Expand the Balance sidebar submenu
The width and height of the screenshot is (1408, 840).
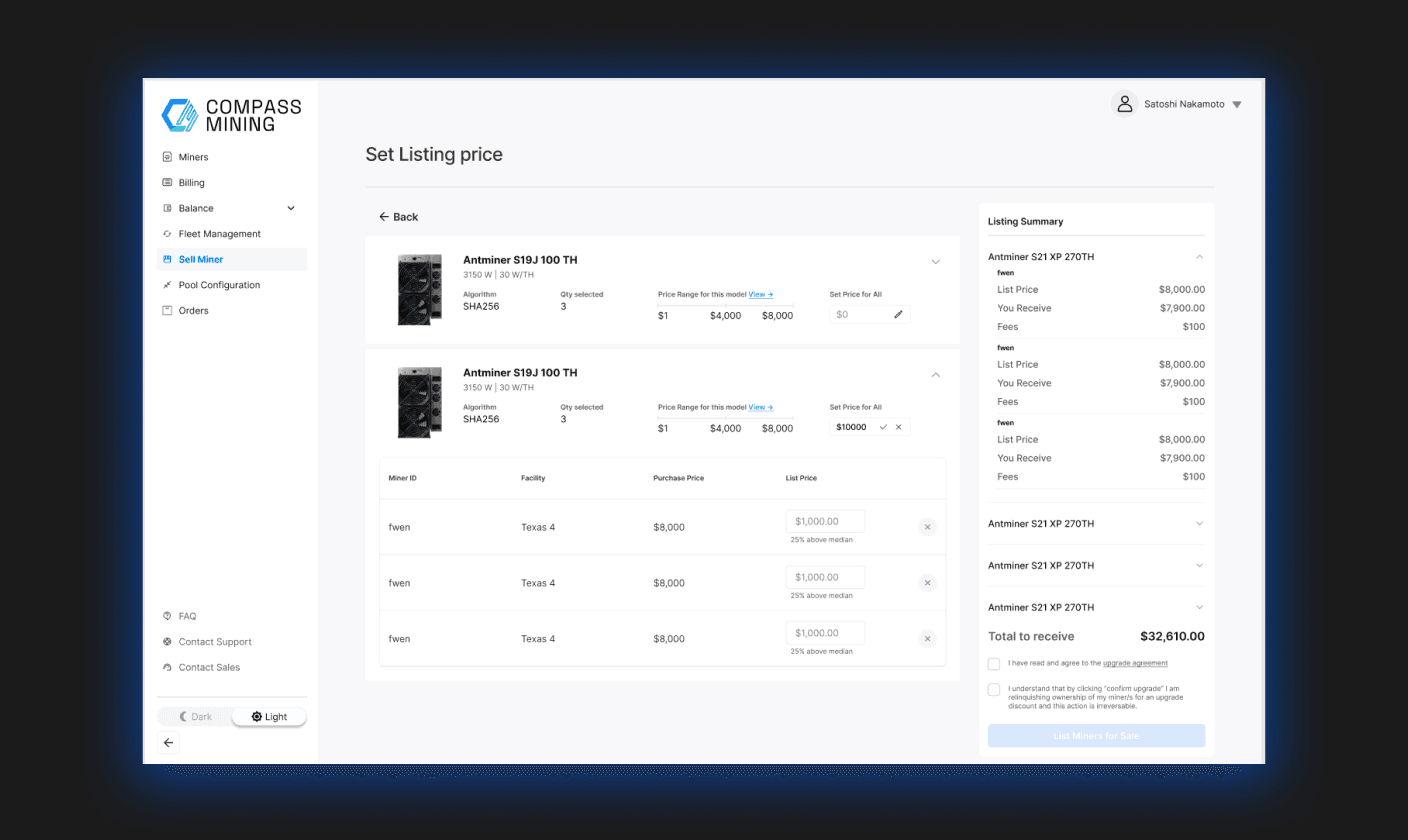tap(291, 208)
